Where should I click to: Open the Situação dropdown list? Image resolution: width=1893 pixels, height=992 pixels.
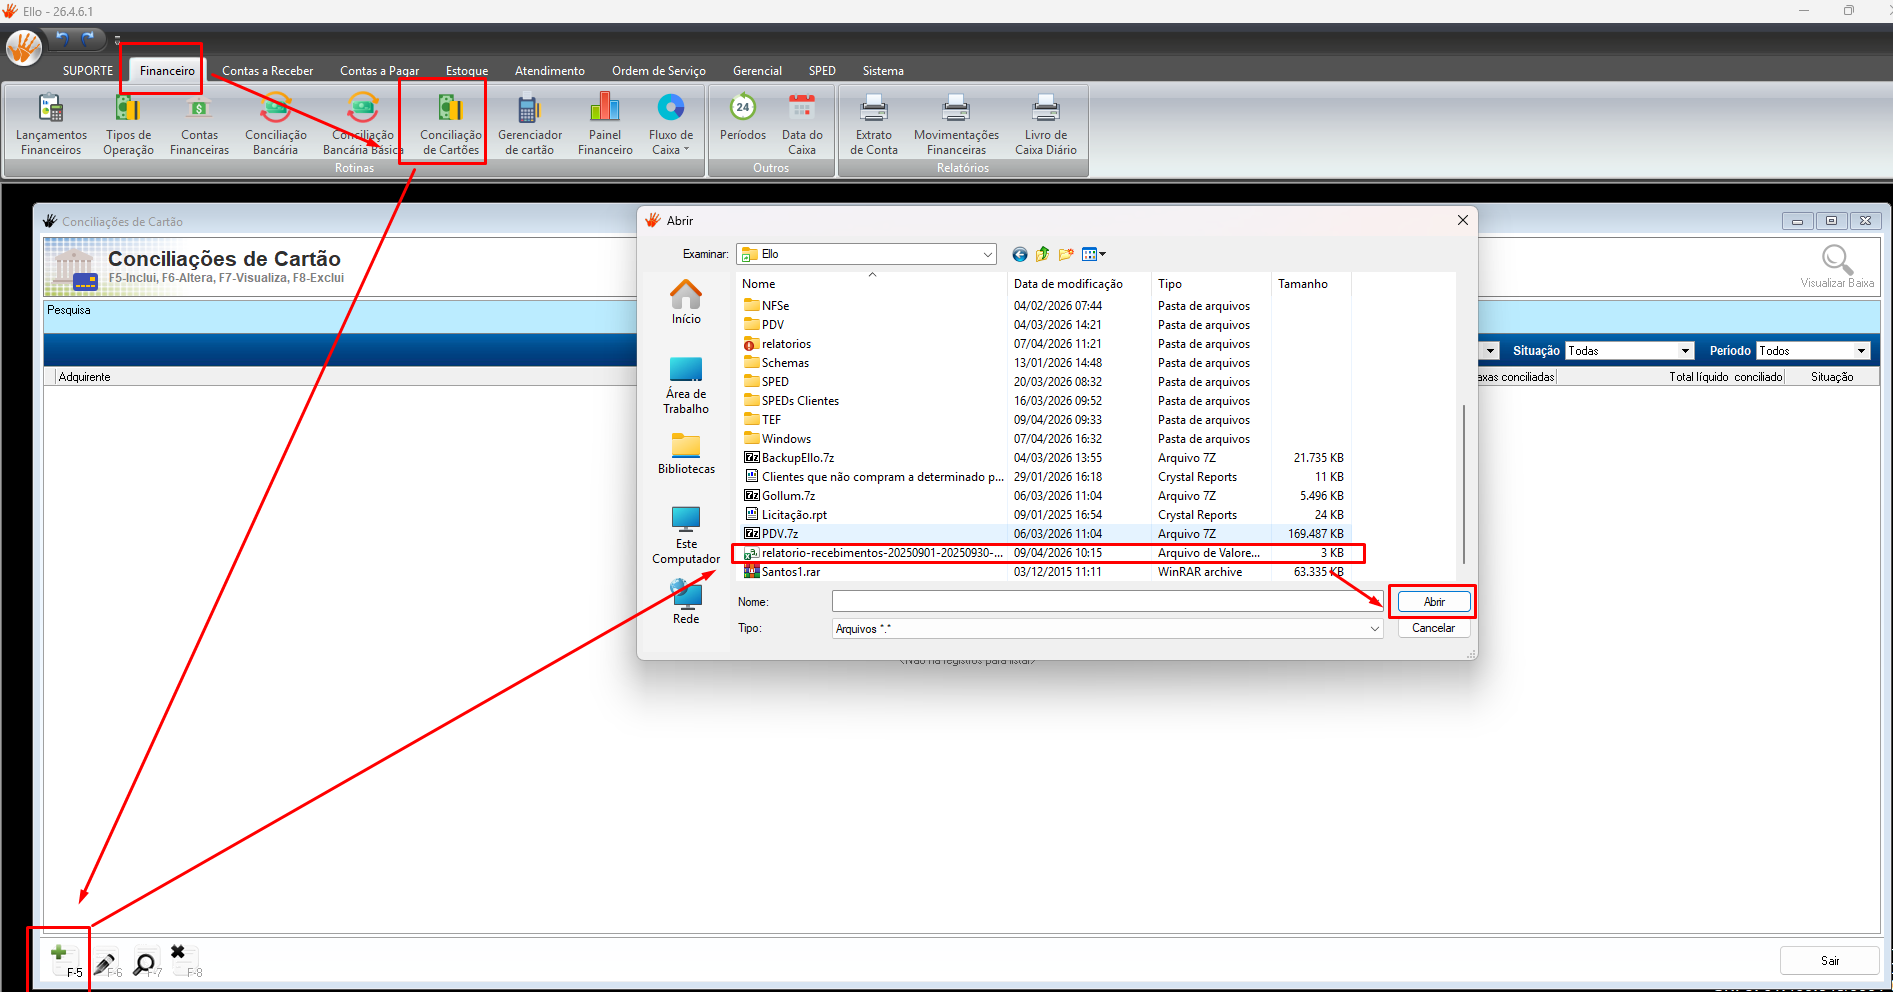[1685, 351]
